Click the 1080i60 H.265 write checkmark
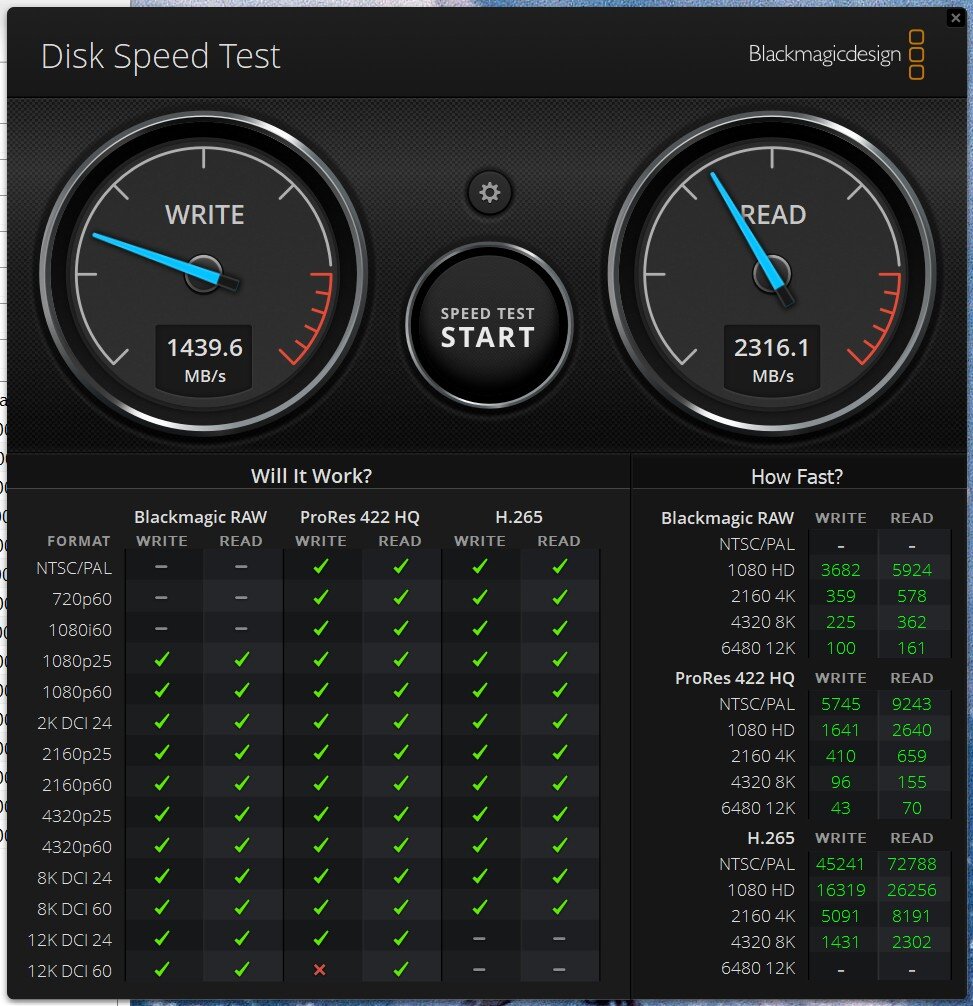Screen dimensions: 973x1006 click(480, 628)
